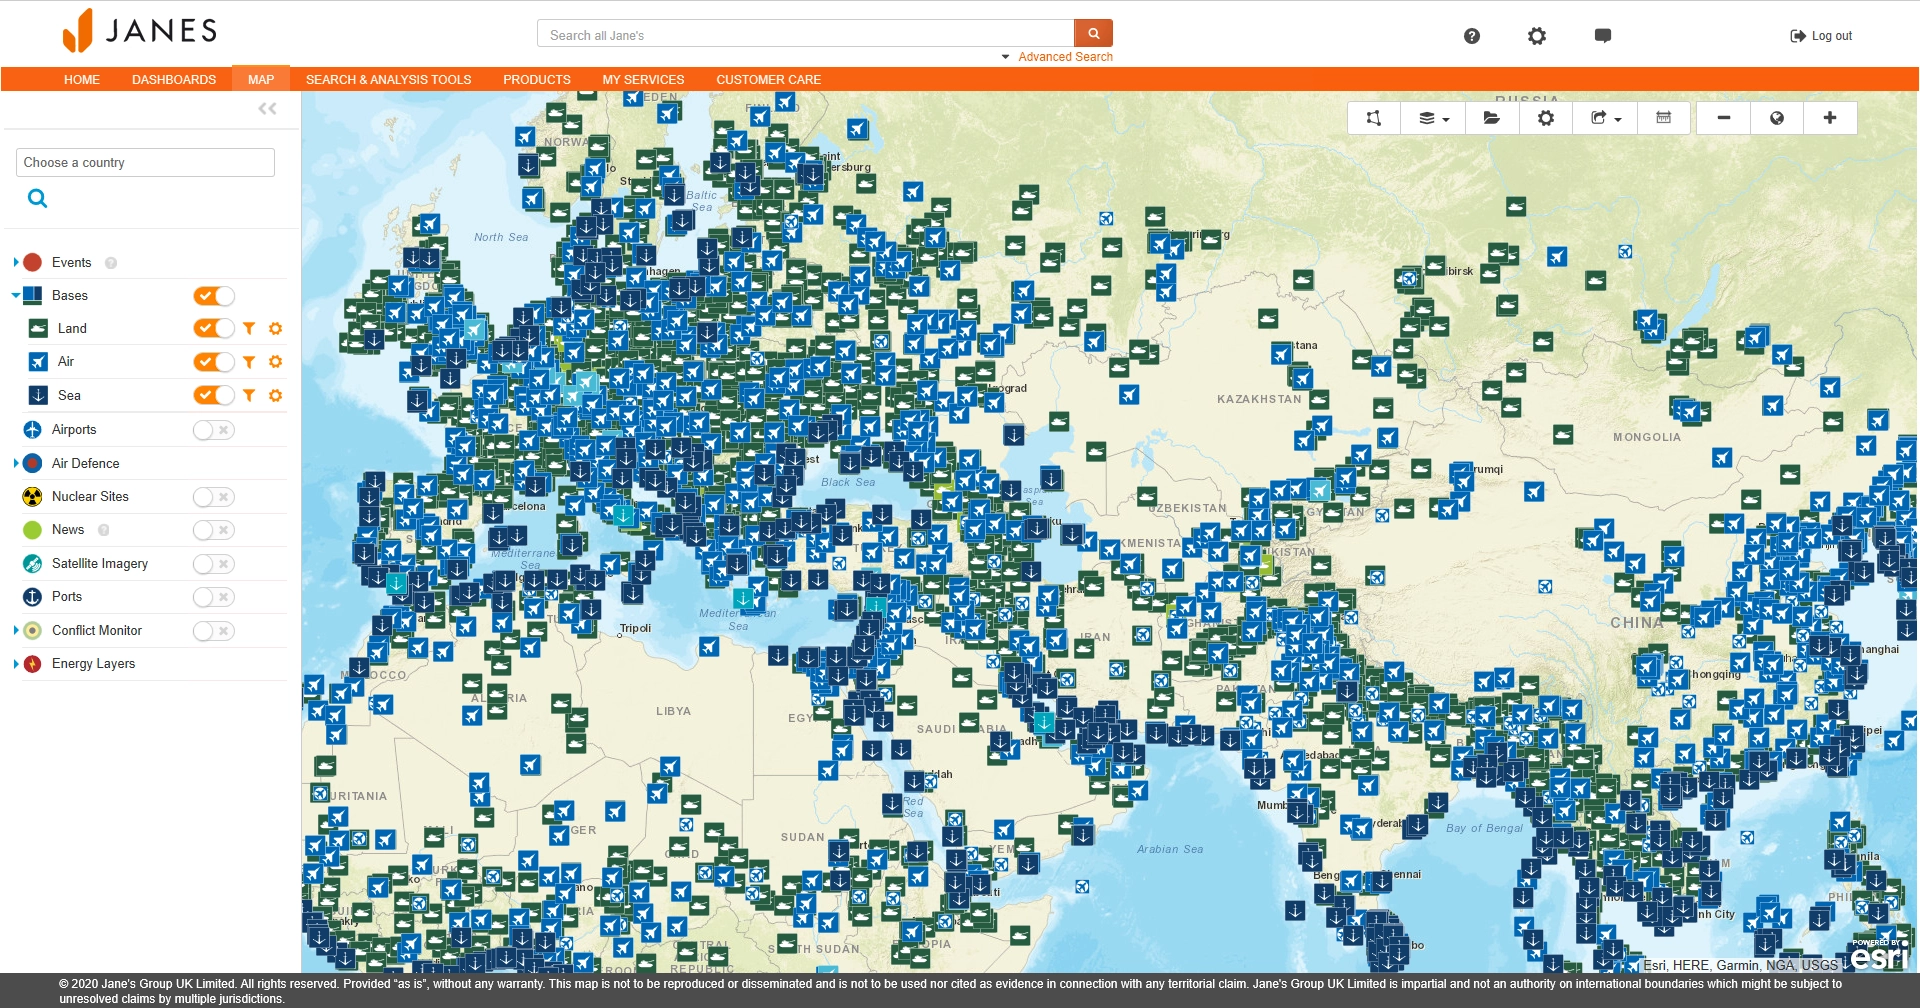Enable the News layer

(x=214, y=530)
